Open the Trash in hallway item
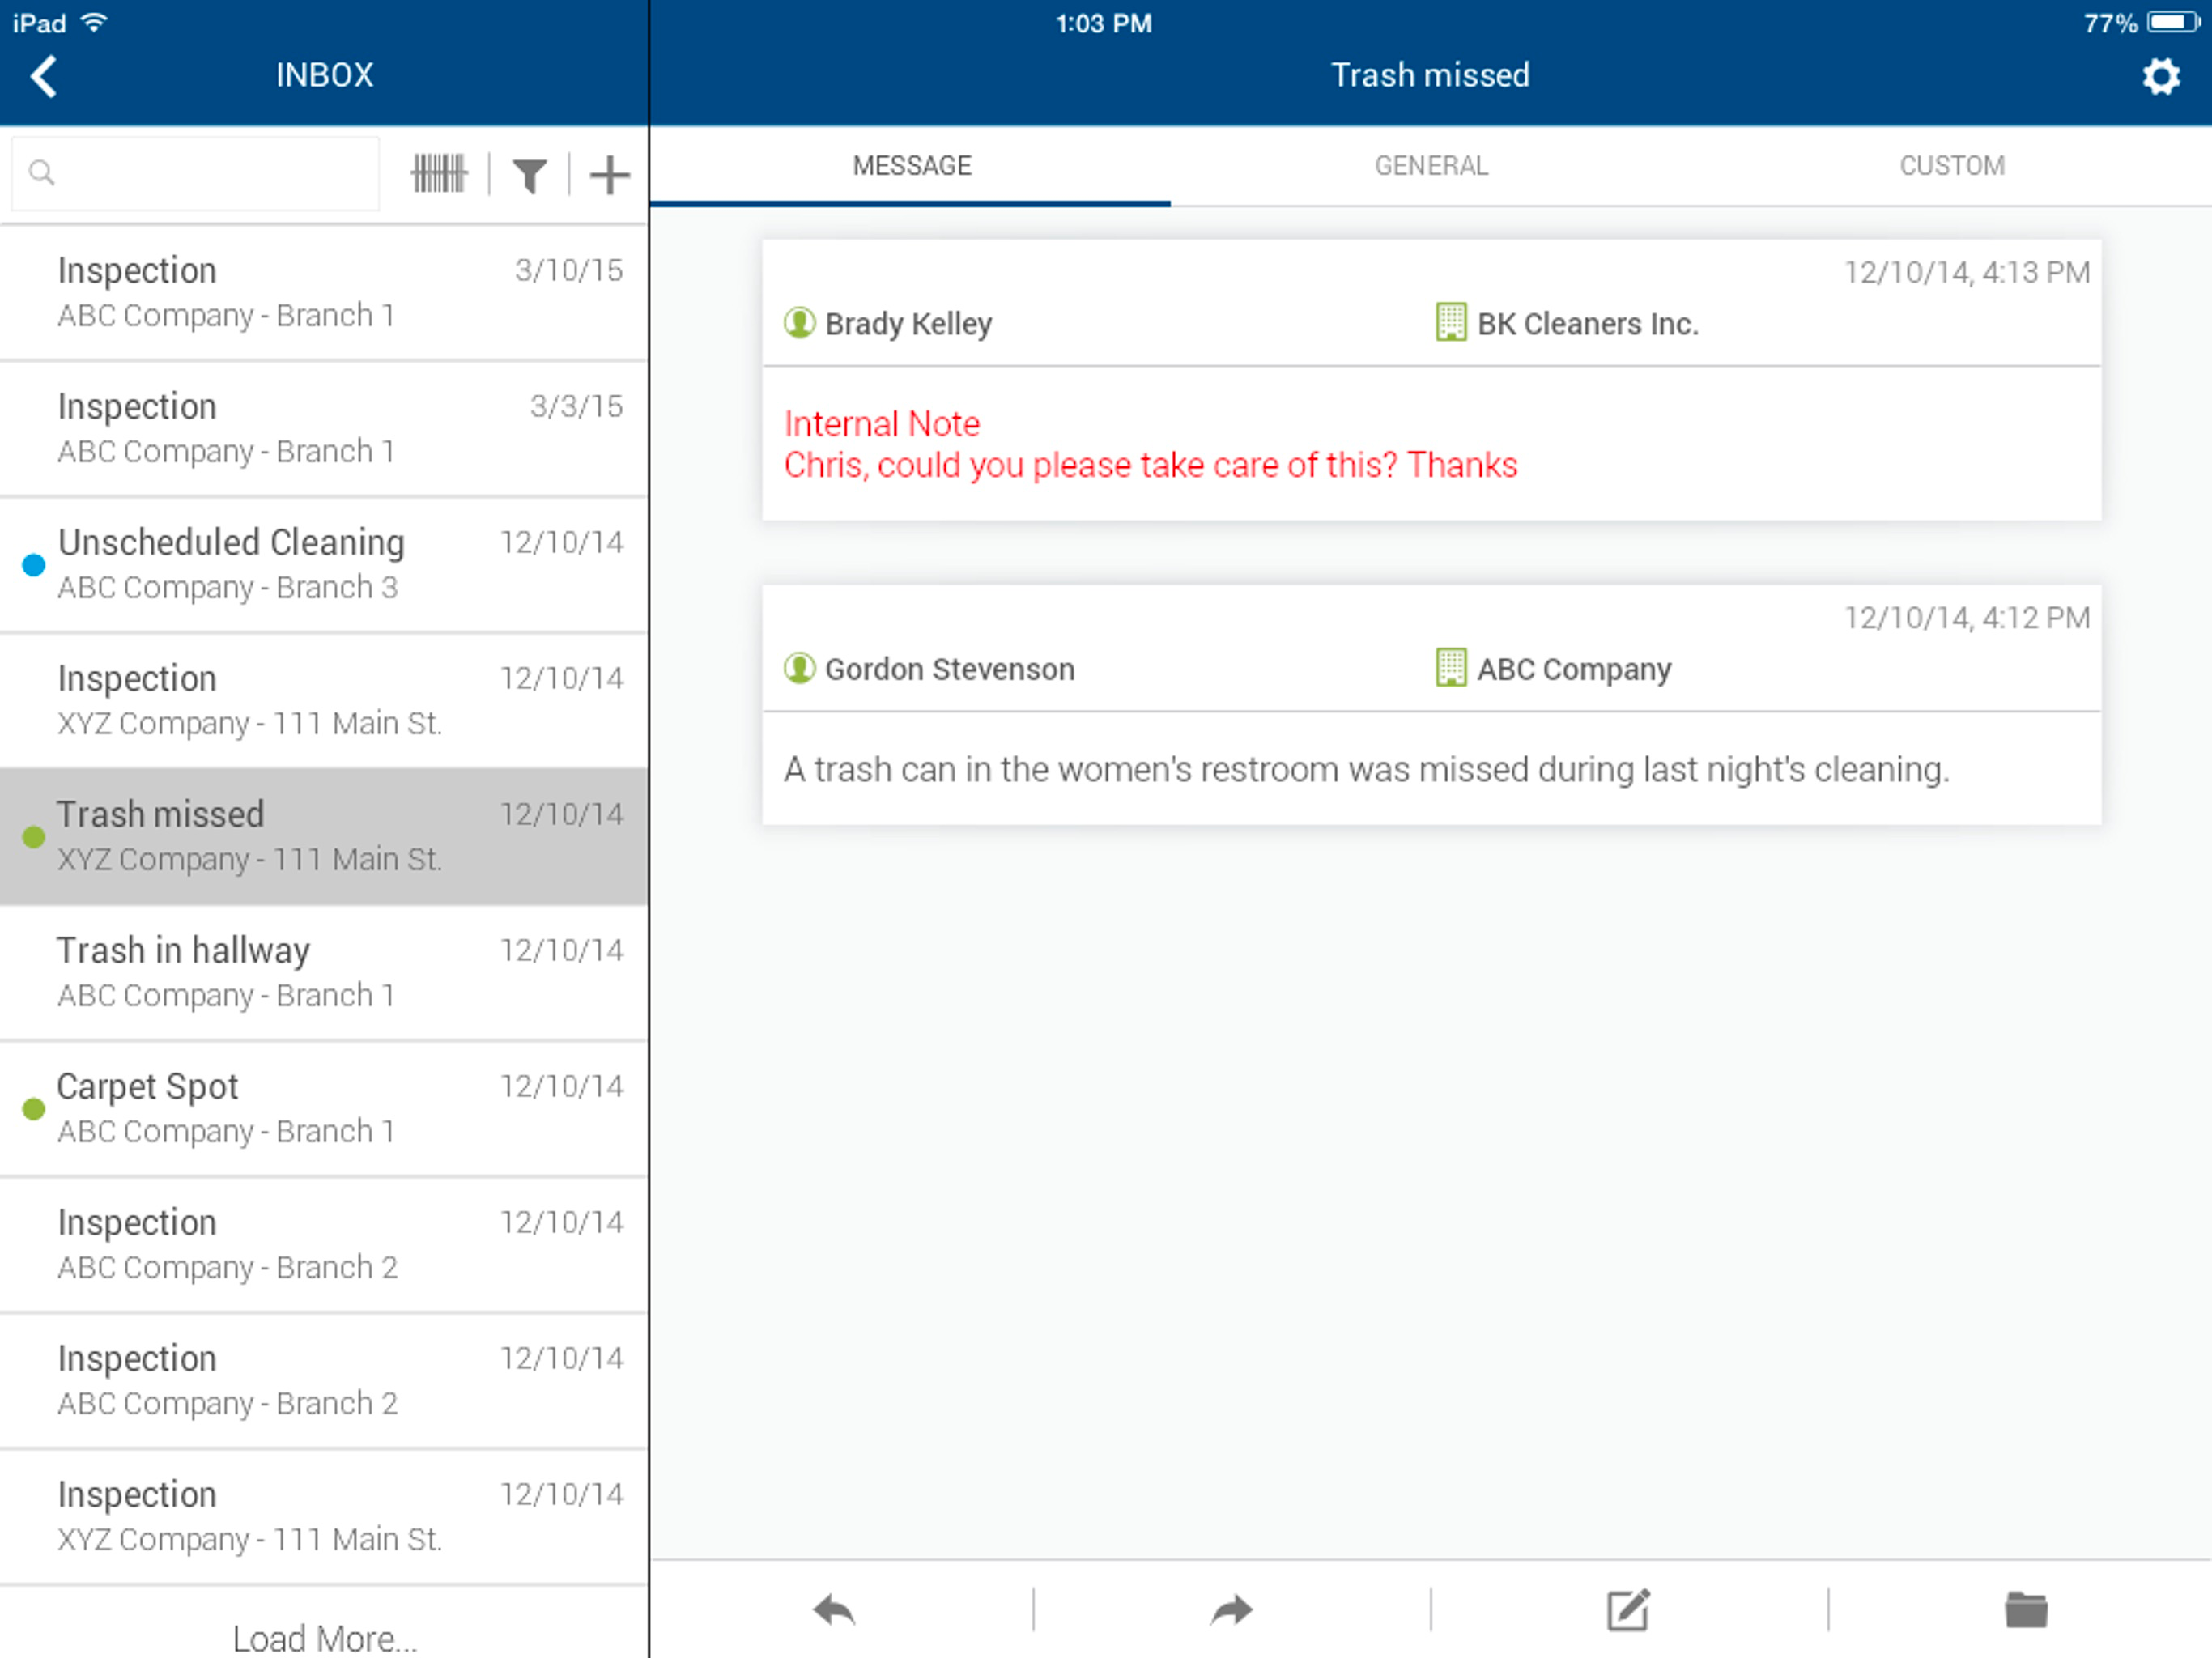Screen dimensions: 2212x1658 324,973
